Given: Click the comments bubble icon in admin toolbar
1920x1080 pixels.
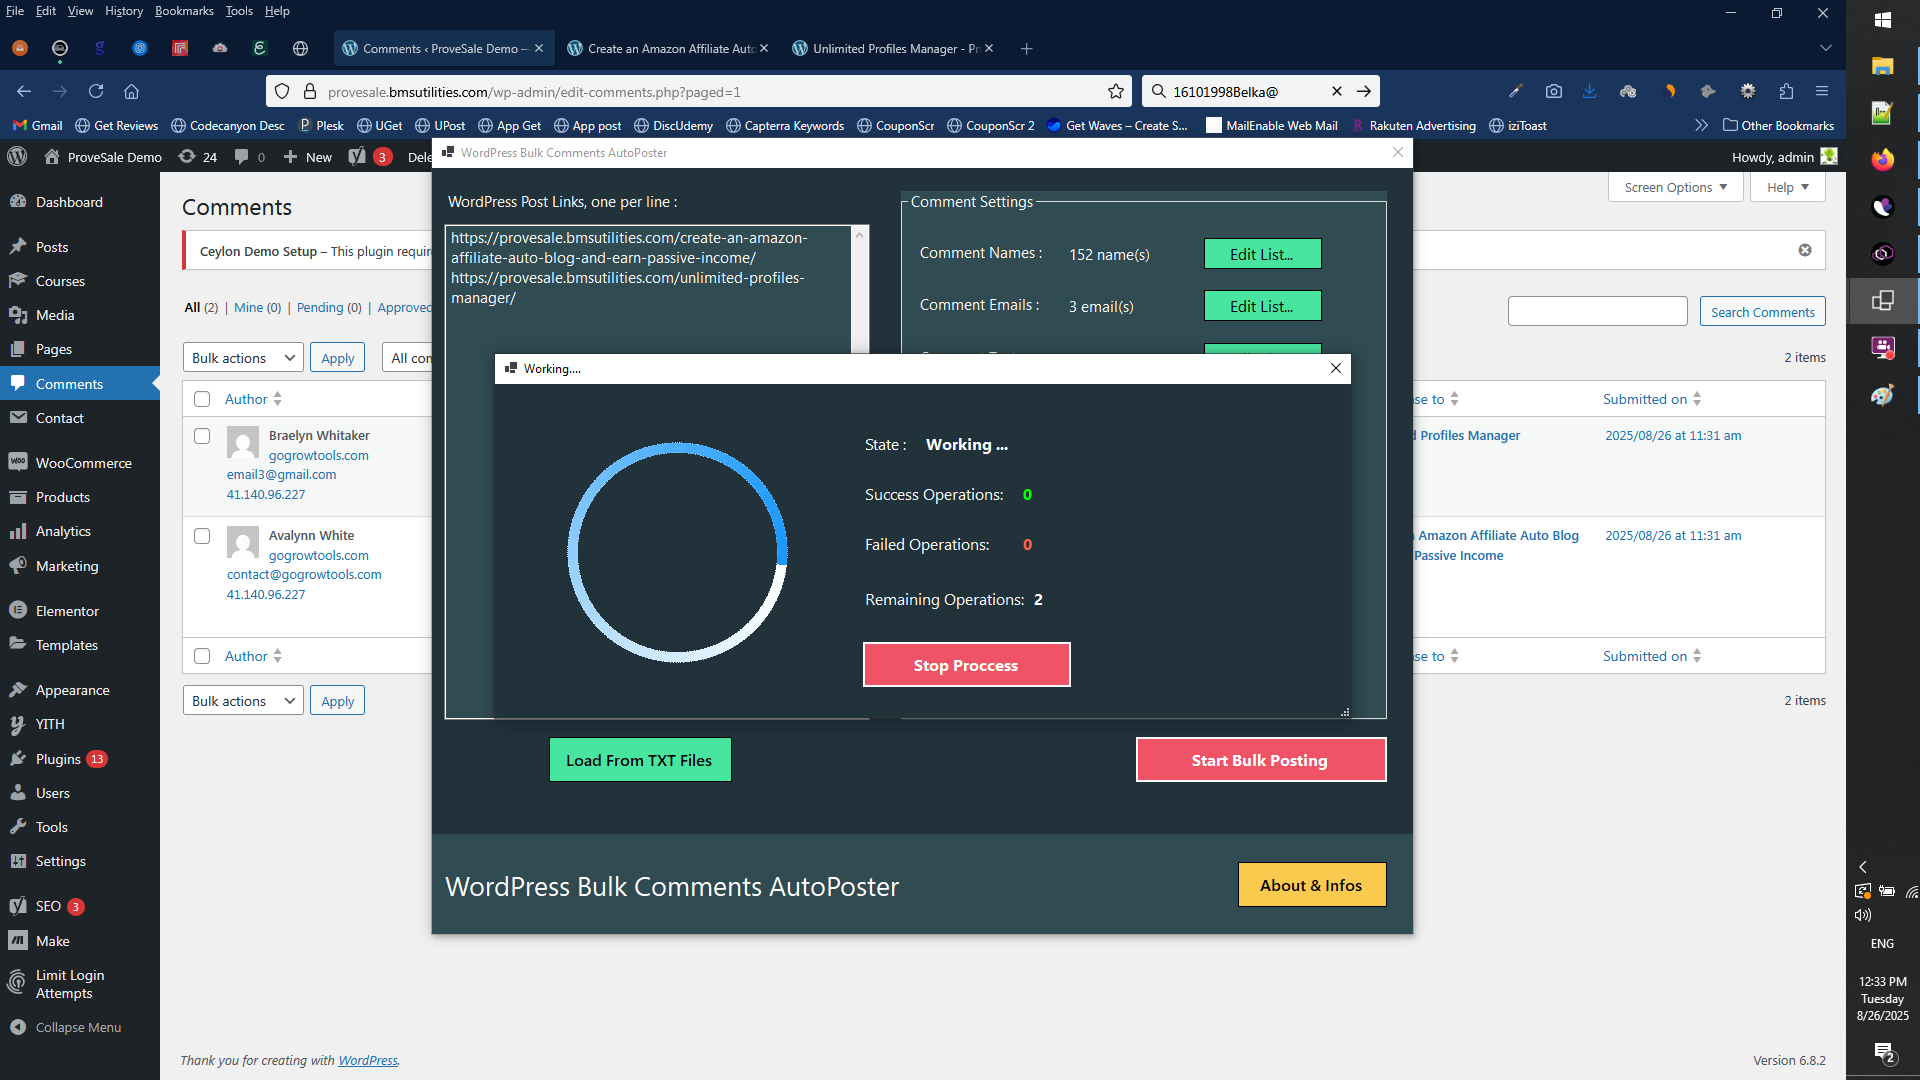Looking at the screenshot, I should (x=243, y=157).
